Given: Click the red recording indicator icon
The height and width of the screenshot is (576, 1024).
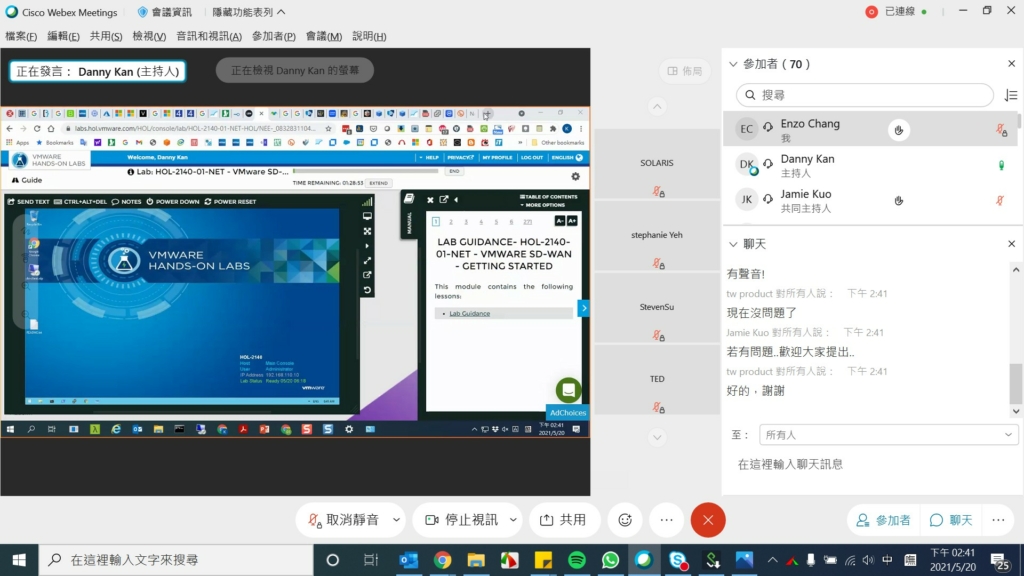Looking at the screenshot, I should click(871, 12).
